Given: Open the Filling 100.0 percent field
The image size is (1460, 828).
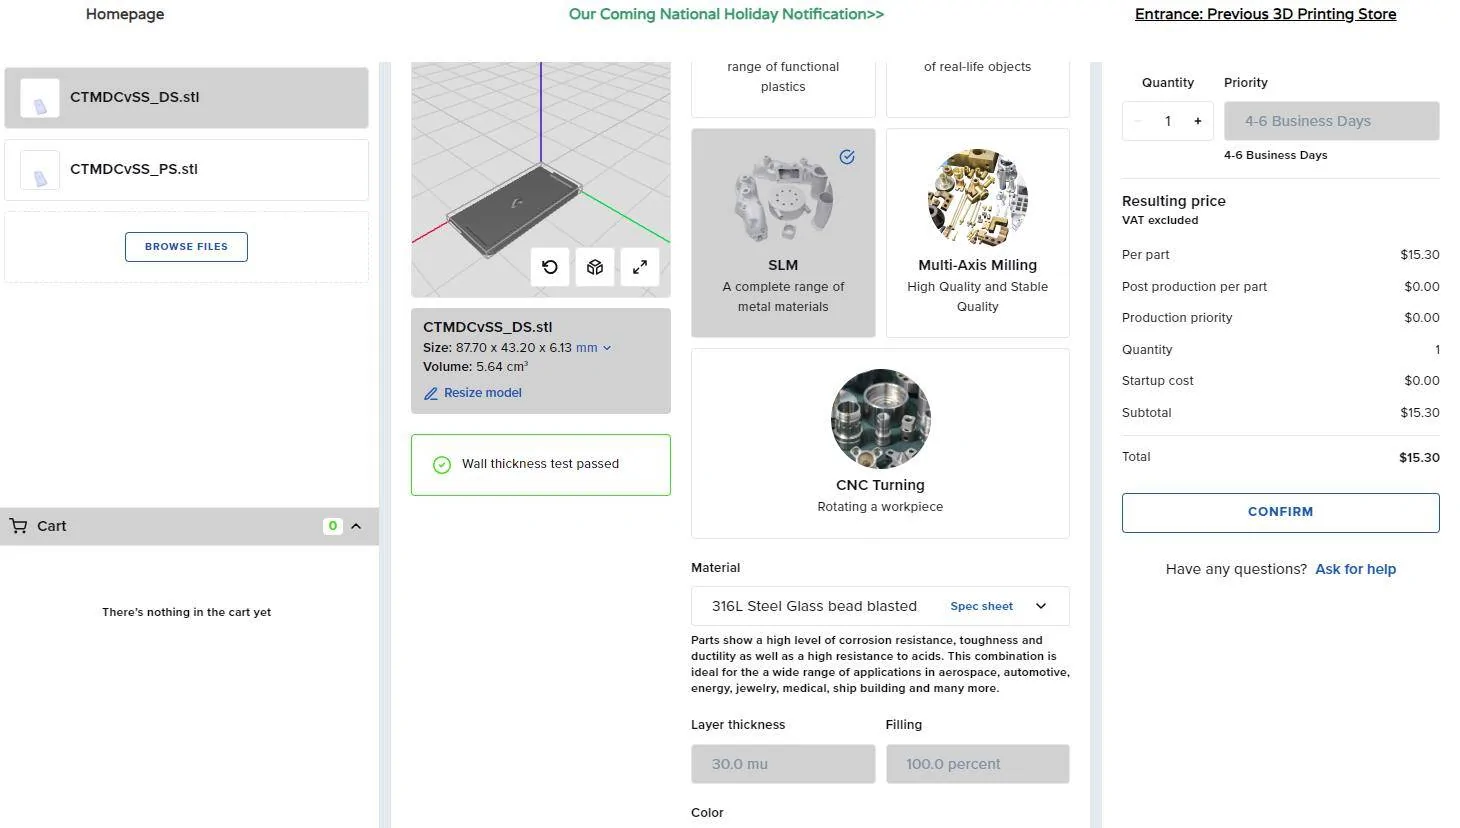Looking at the screenshot, I should click(978, 764).
